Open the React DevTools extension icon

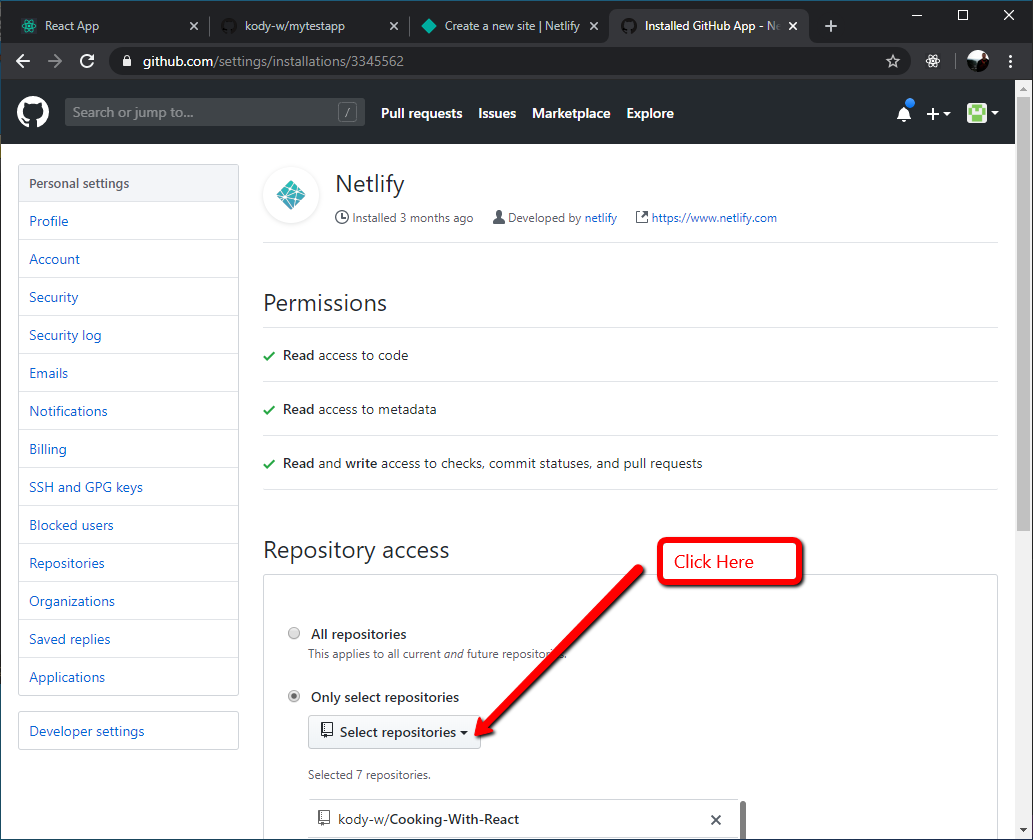click(x=933, y=61)
